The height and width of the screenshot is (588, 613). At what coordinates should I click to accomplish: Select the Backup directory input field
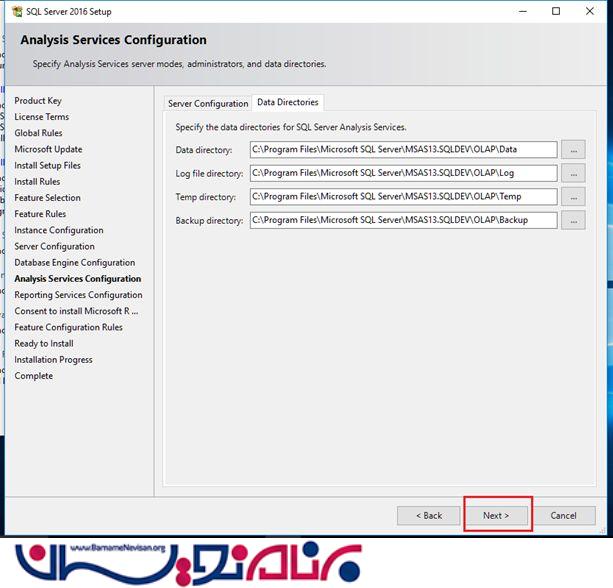pos(403,220)
